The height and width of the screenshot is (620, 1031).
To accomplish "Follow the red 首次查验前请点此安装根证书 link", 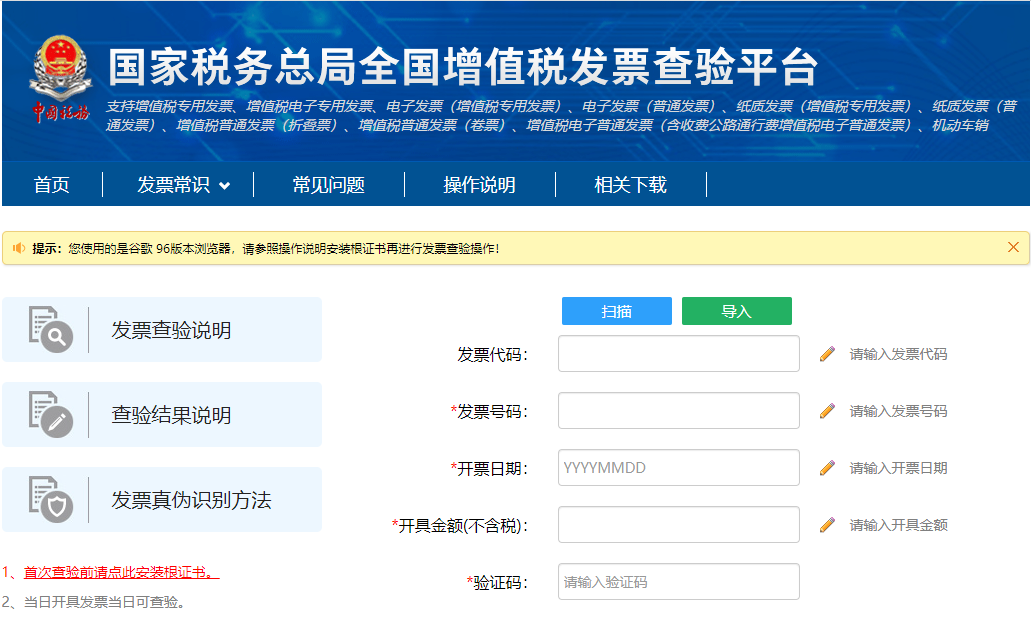I will (x=122, y=572).
